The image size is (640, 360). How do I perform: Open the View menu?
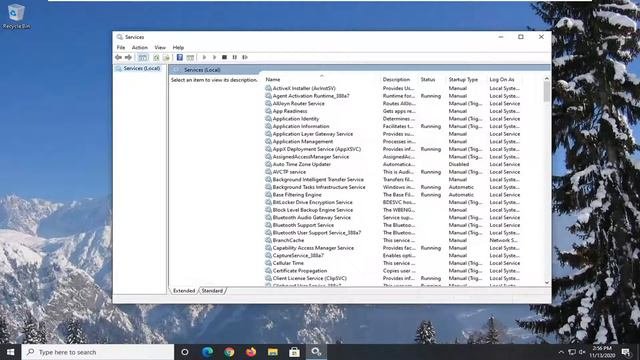tap(160, 47)
